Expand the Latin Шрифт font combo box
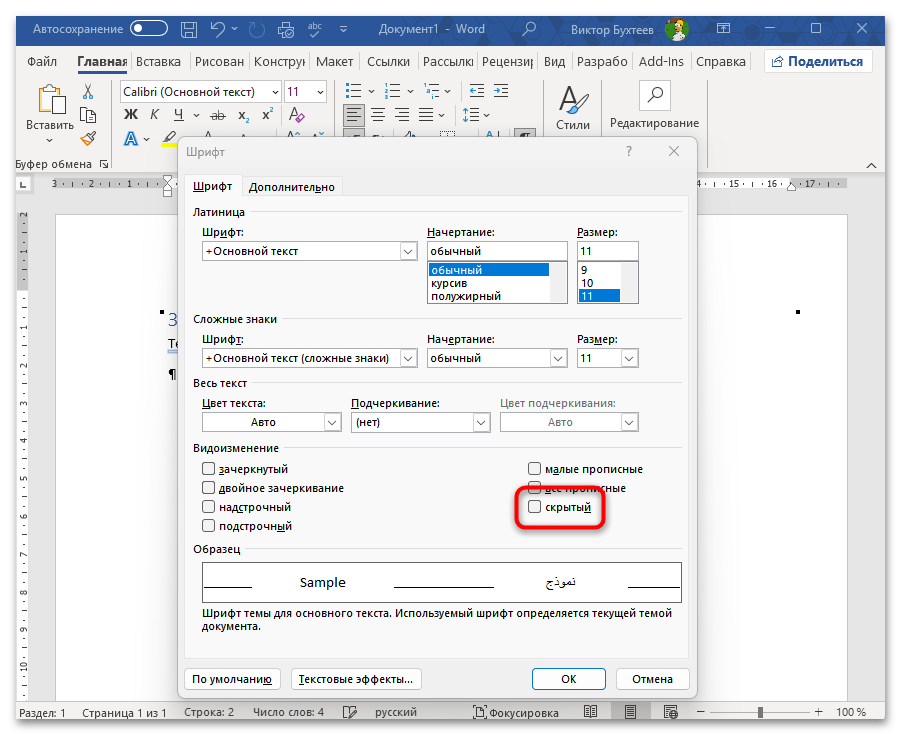 click(408, 251)
